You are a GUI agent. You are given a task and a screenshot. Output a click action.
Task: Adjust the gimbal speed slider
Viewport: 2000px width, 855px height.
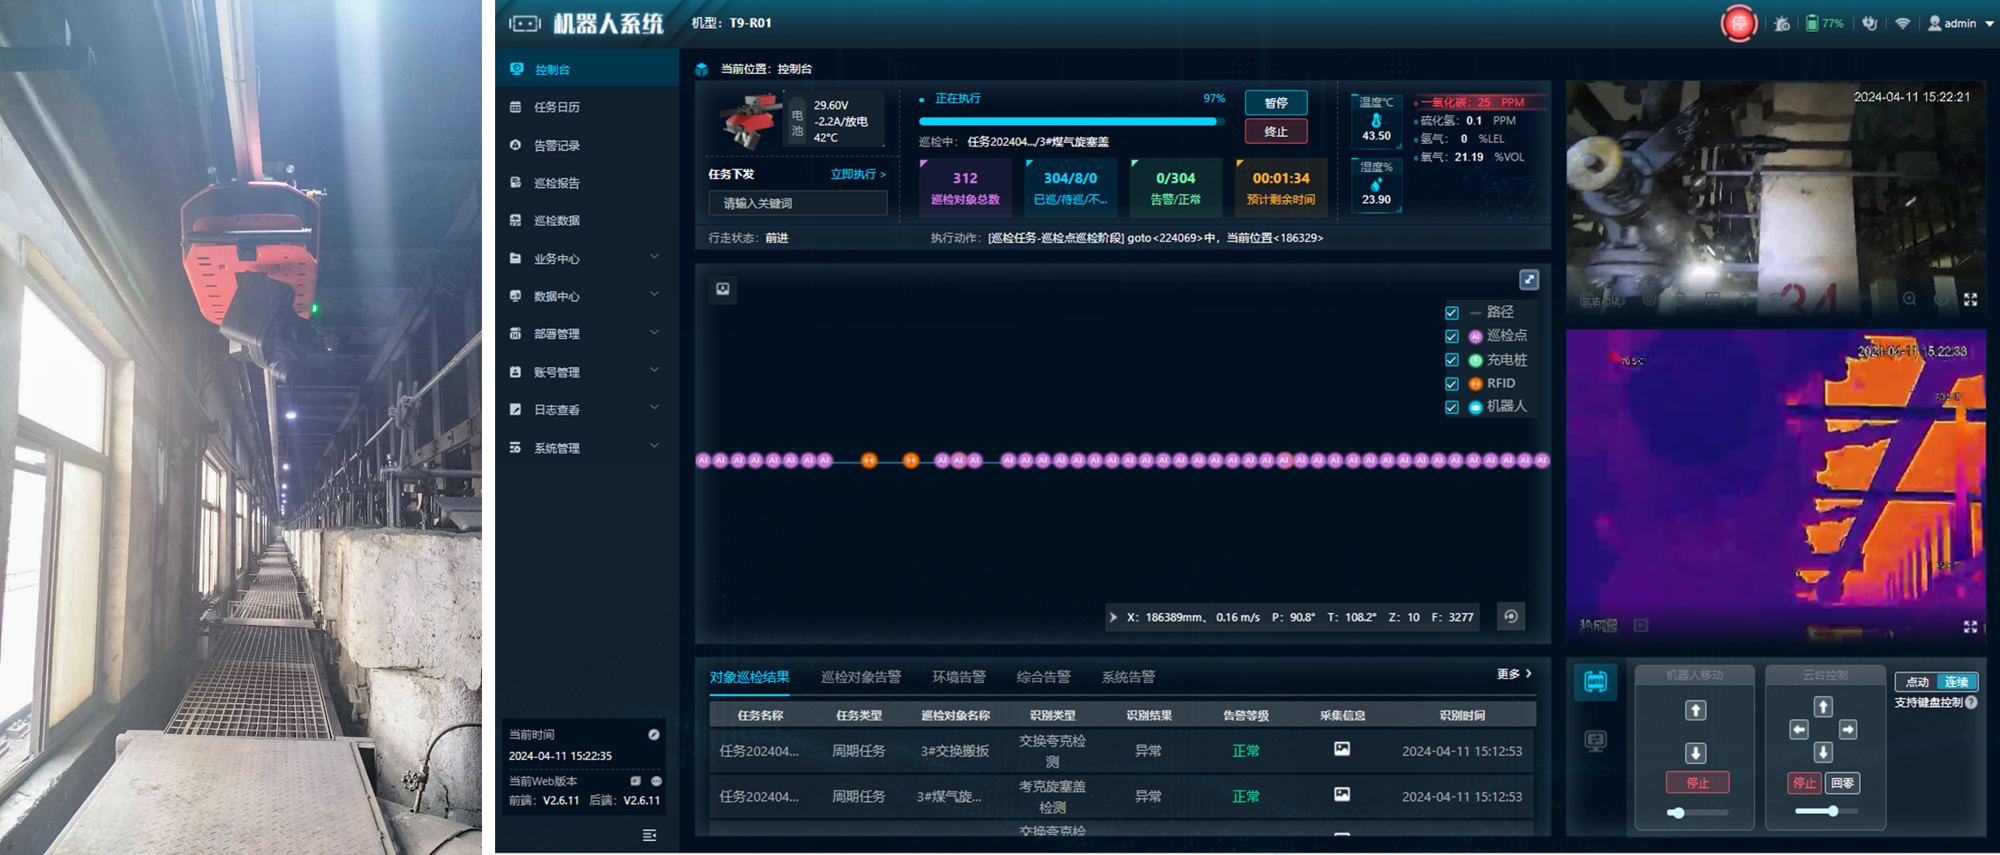[1832, 811]
